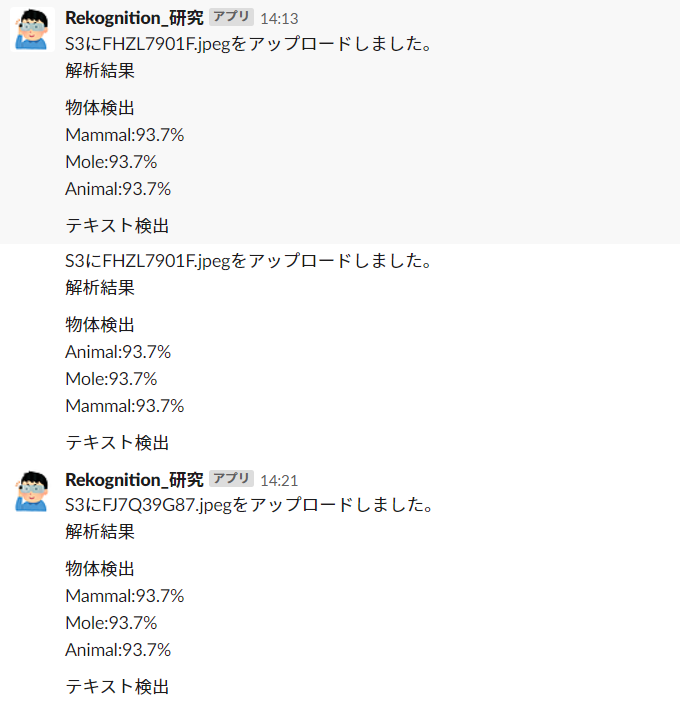Image resolution: width=680 pixels, height=702 pixels.
Task: Click the Rekognition avatar beside the 14:21 message
Action: 32,491
